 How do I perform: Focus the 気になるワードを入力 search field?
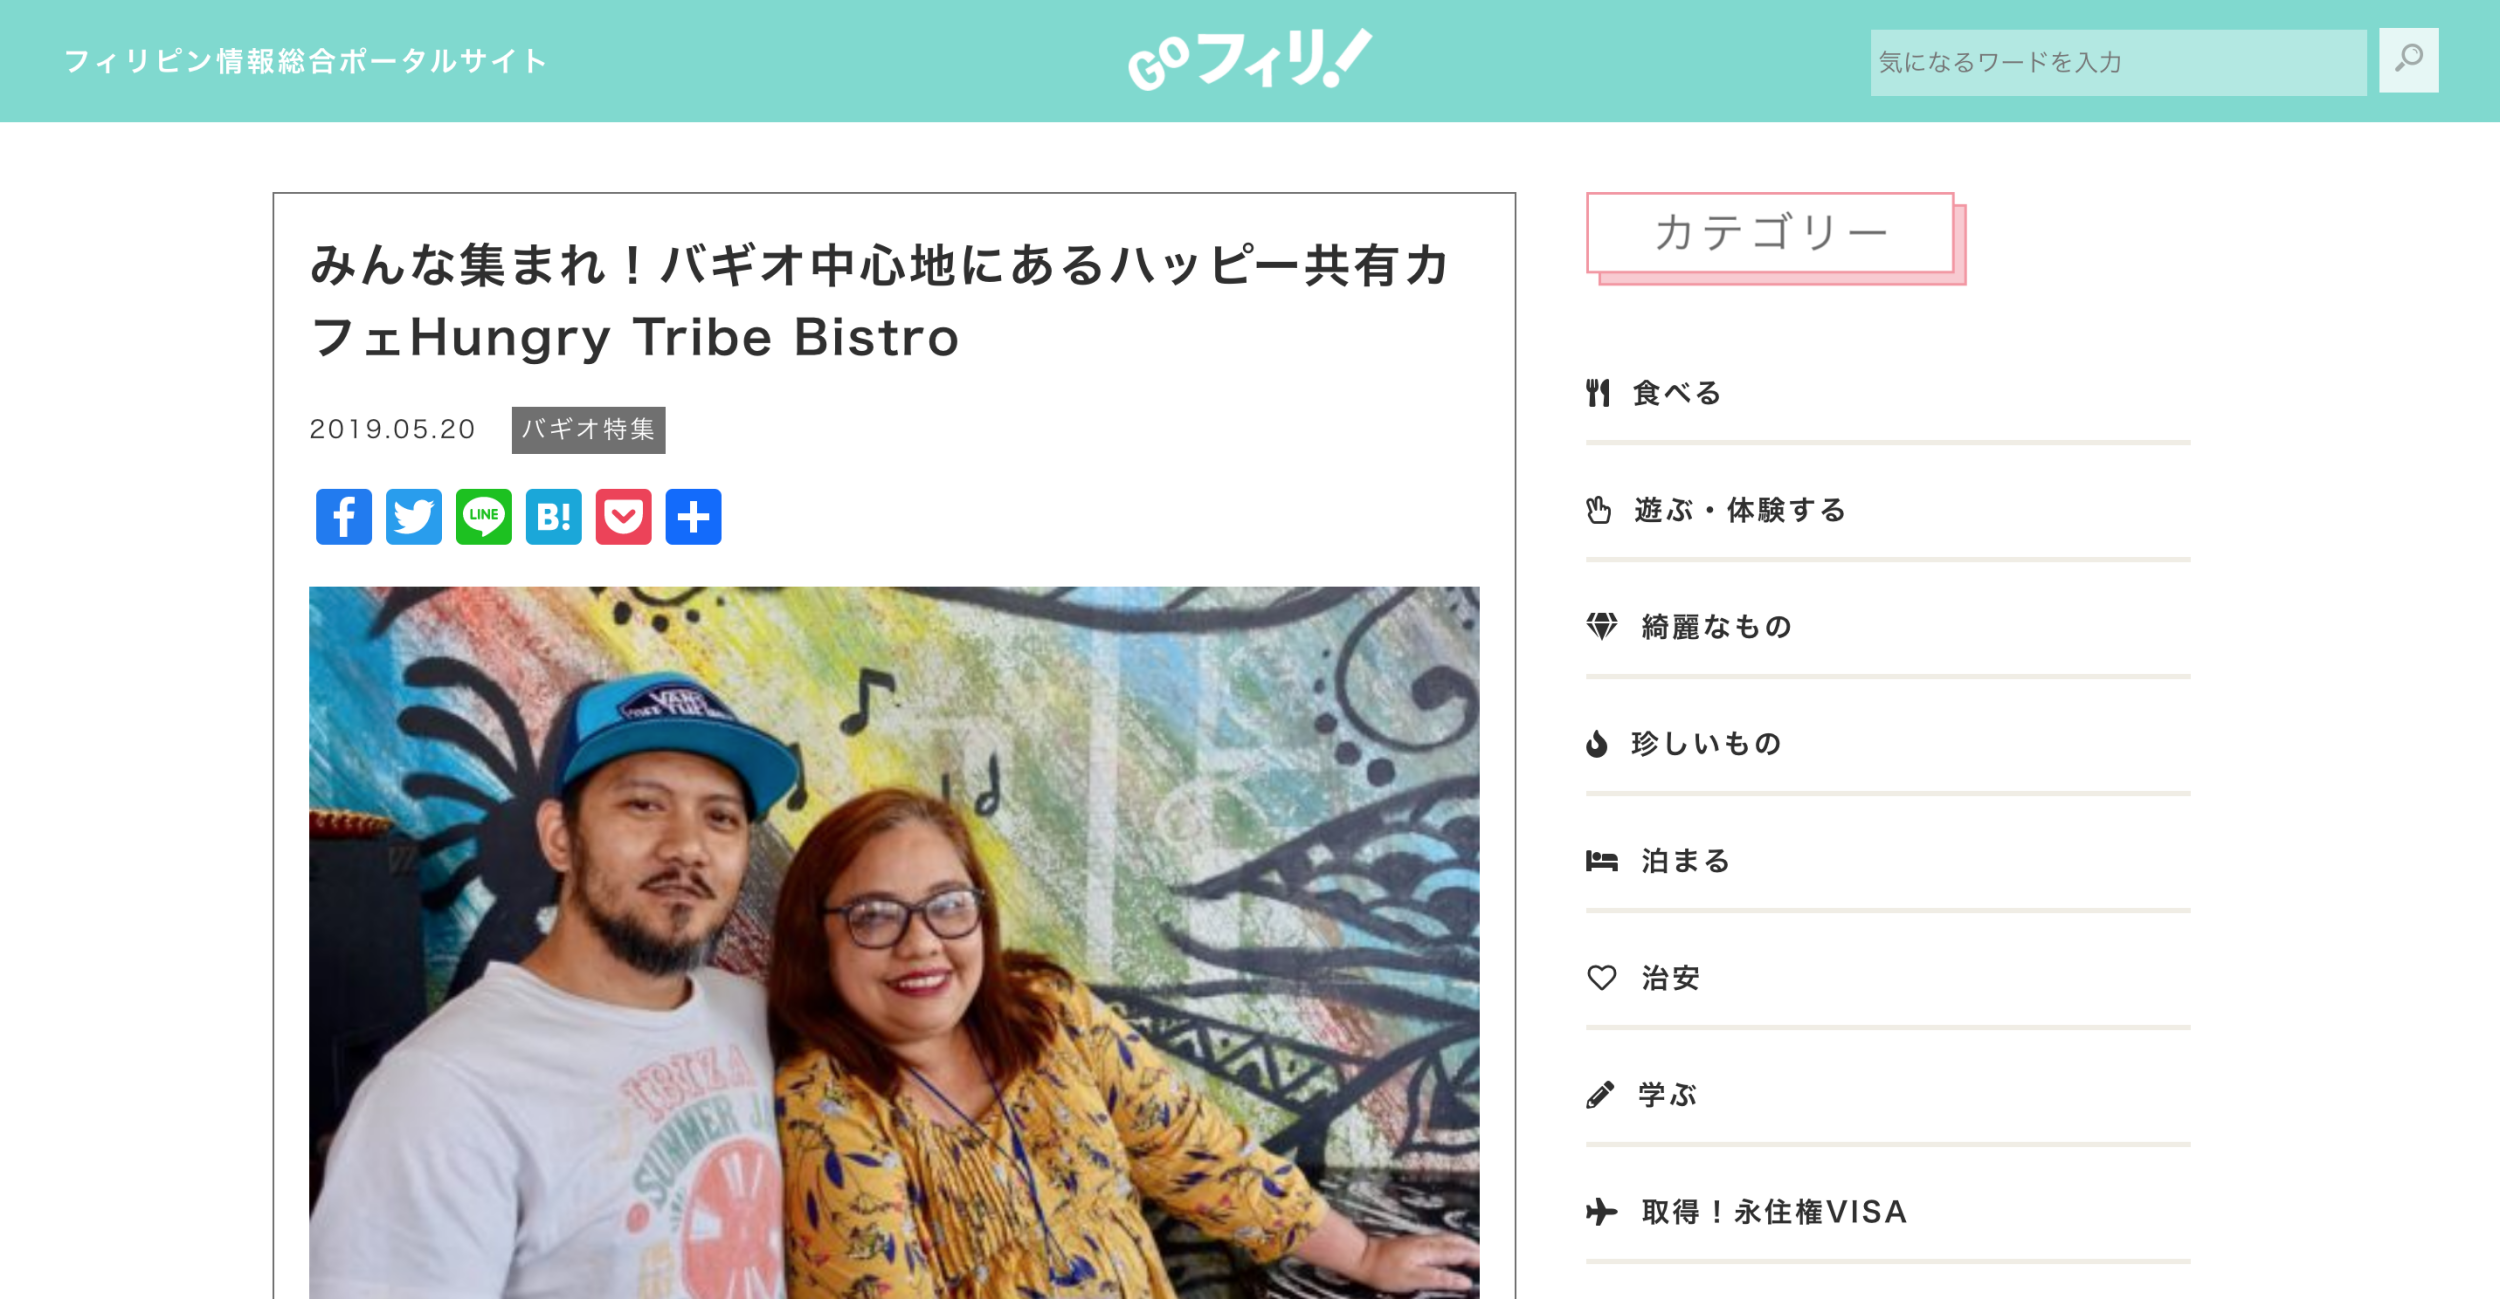click(2118, 62)
